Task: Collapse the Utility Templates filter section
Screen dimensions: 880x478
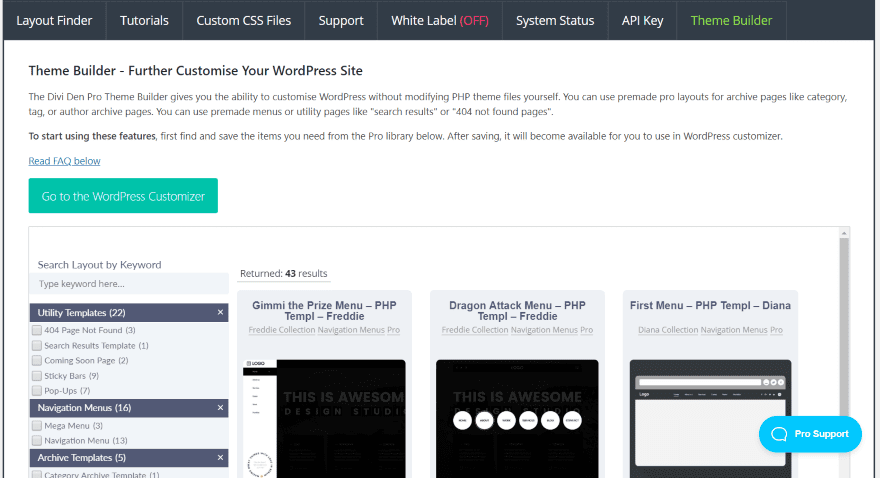Action: 220,313
